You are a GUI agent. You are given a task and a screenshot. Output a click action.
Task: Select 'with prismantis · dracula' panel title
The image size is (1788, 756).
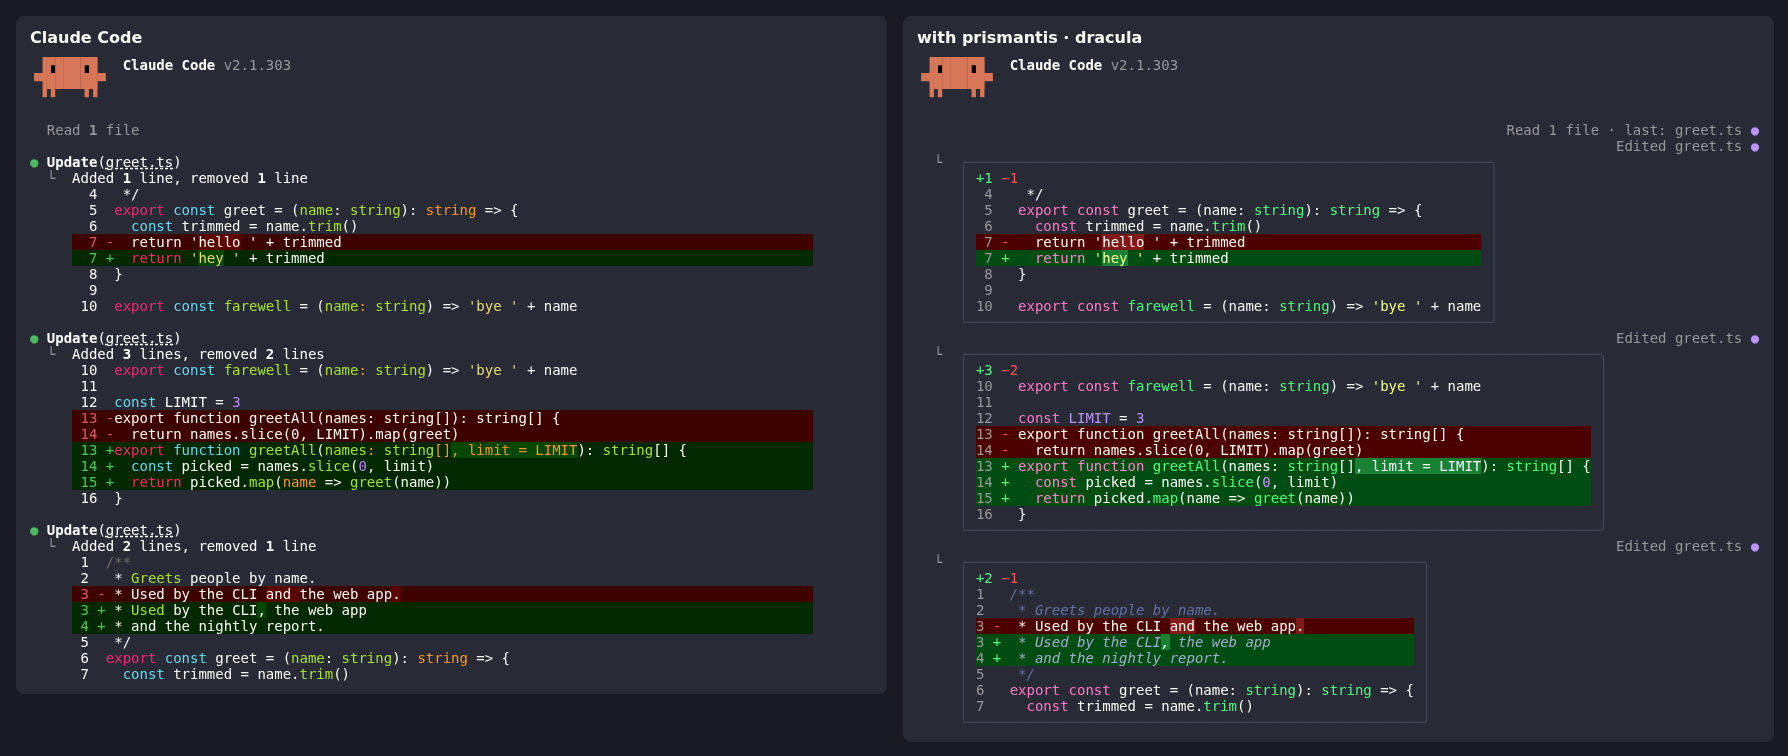pos(1029,37)
